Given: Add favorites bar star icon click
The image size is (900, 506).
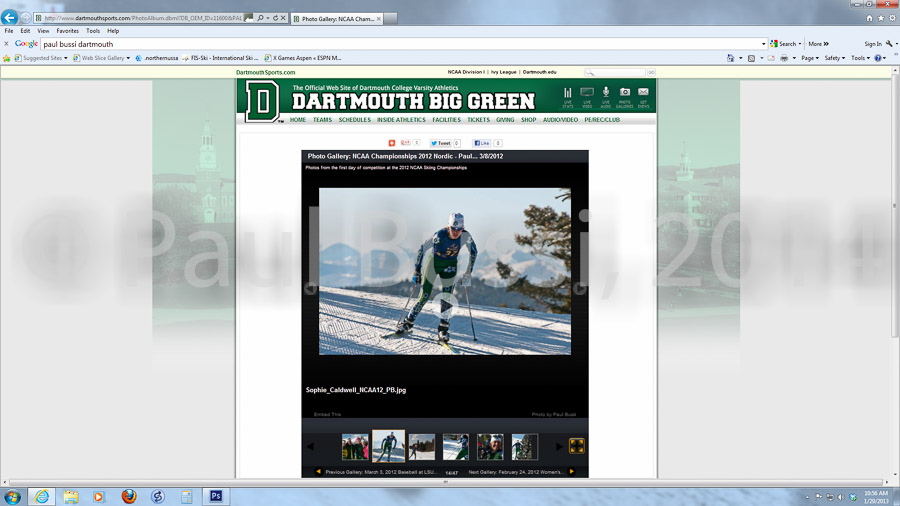Looking at the screenshot, I should (x=6, y=58).
